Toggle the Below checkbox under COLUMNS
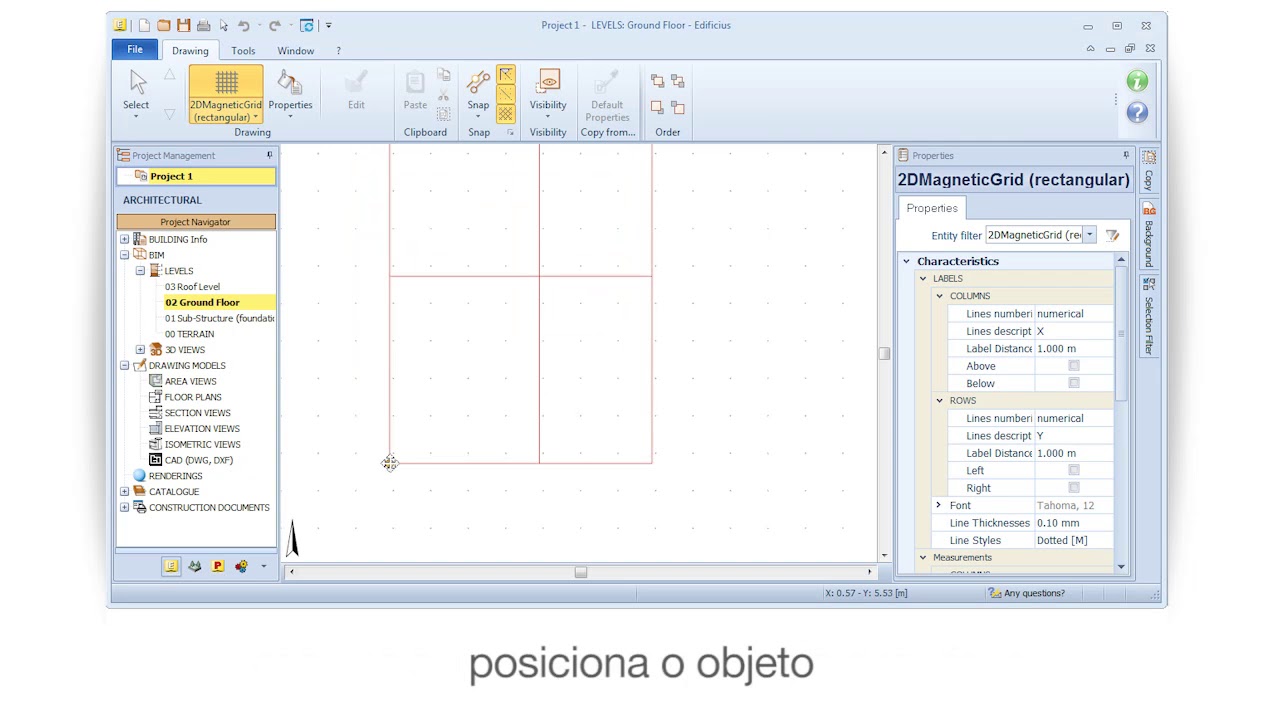The image size is (1280, 720). click(1074, 383)
